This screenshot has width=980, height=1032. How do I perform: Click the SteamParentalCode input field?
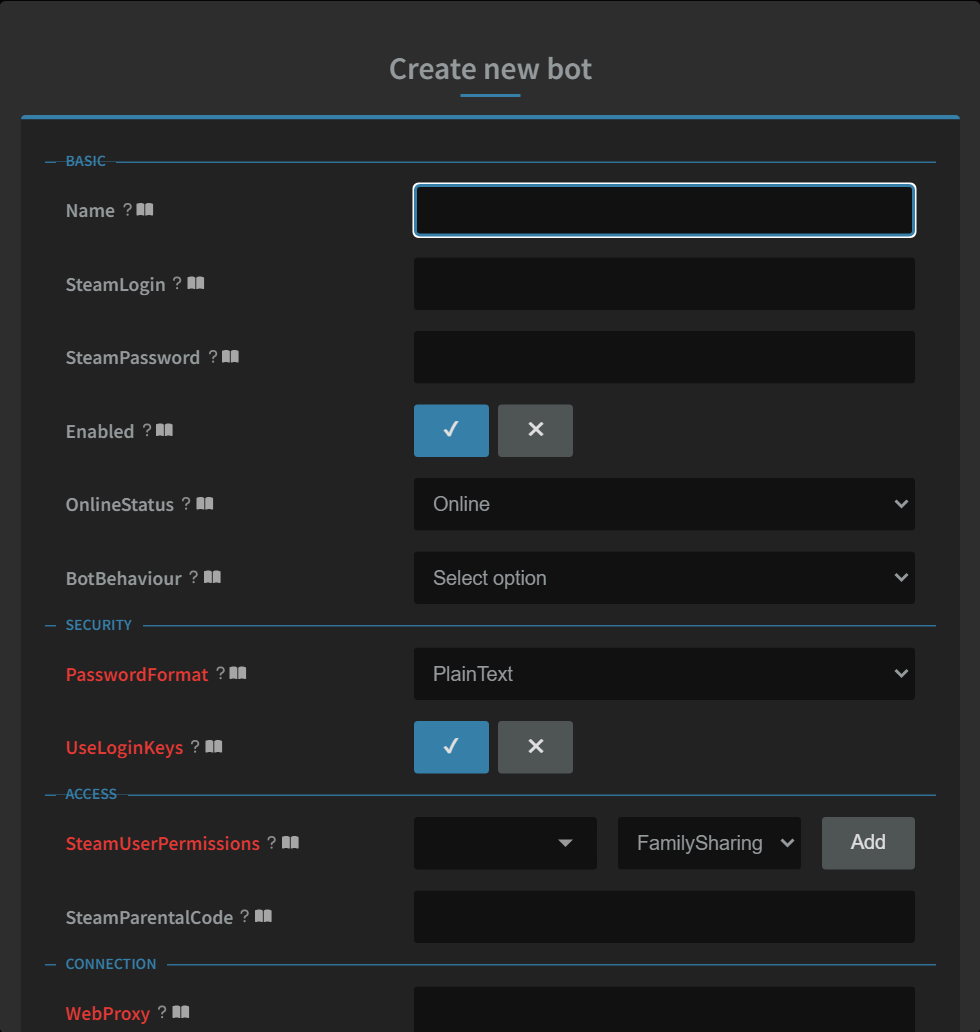[664, 917]
